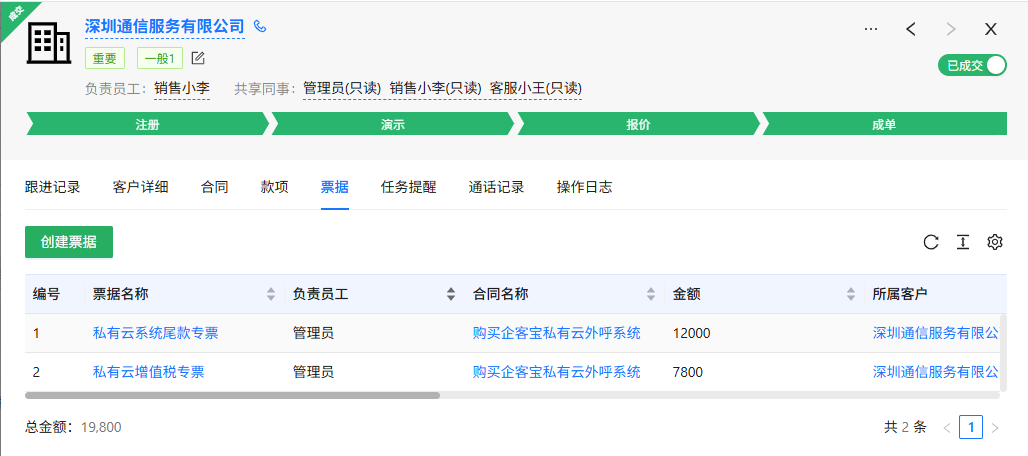Screen dimensions: 1028x456
Task: Click the edit tags pencil icon
Action: (198, 58)
